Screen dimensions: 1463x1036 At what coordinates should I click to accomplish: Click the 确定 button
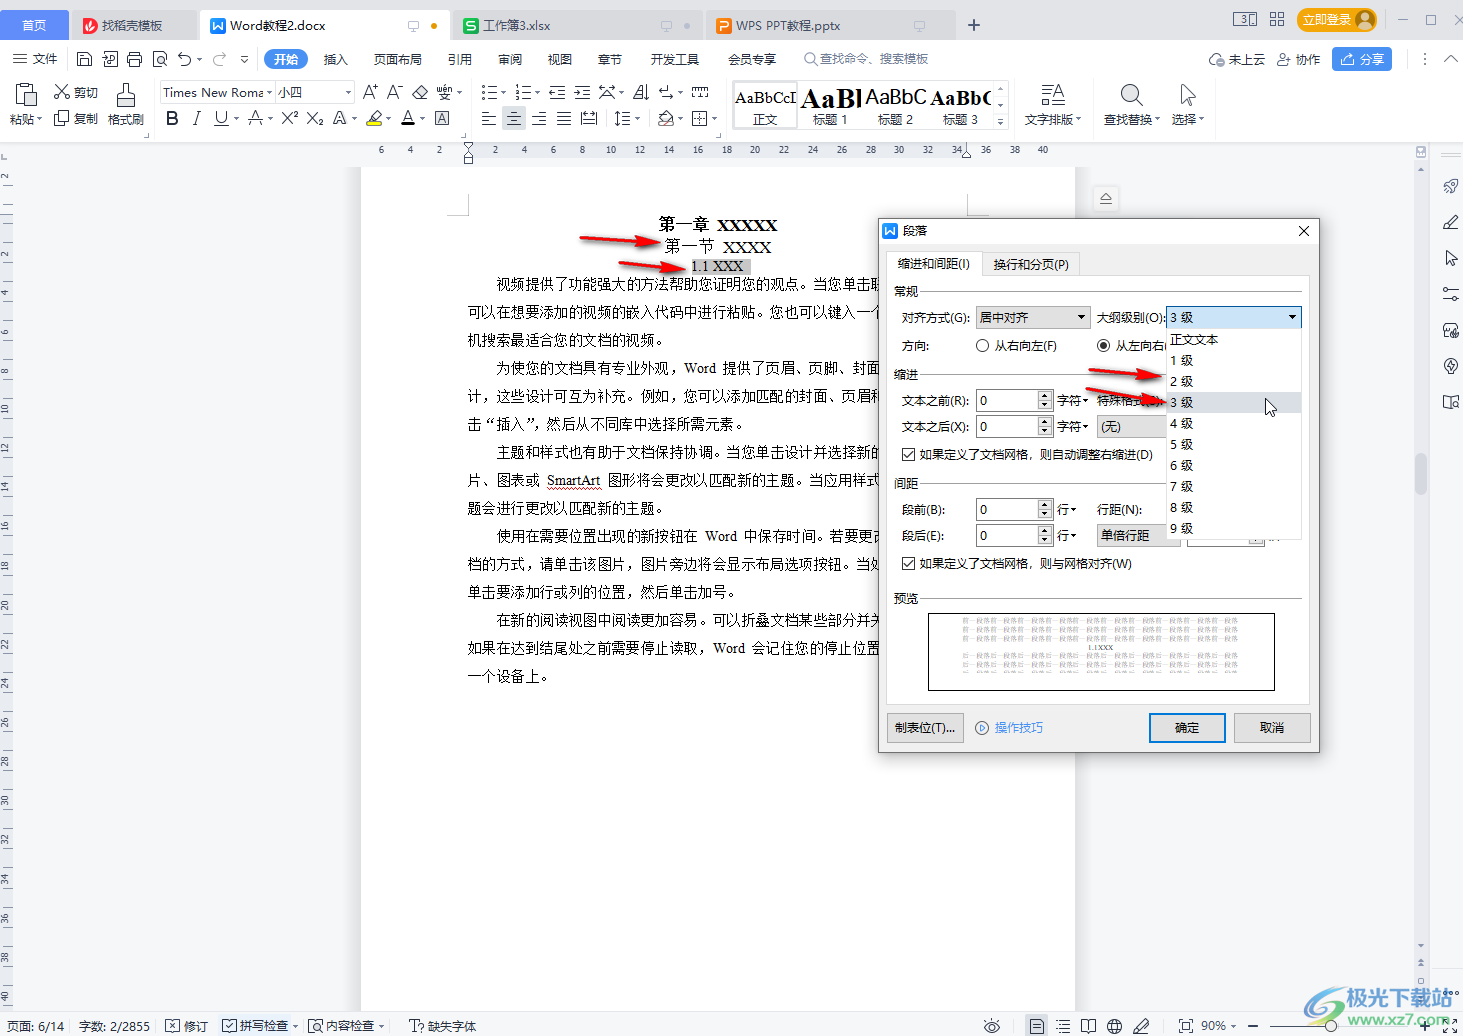point(1187,727)
